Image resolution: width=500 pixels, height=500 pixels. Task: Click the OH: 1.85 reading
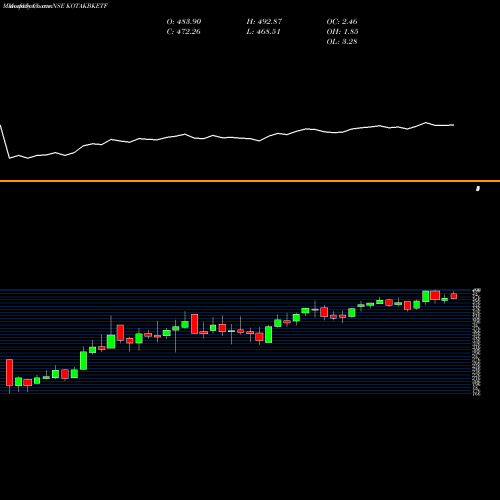tap(342, 31)
